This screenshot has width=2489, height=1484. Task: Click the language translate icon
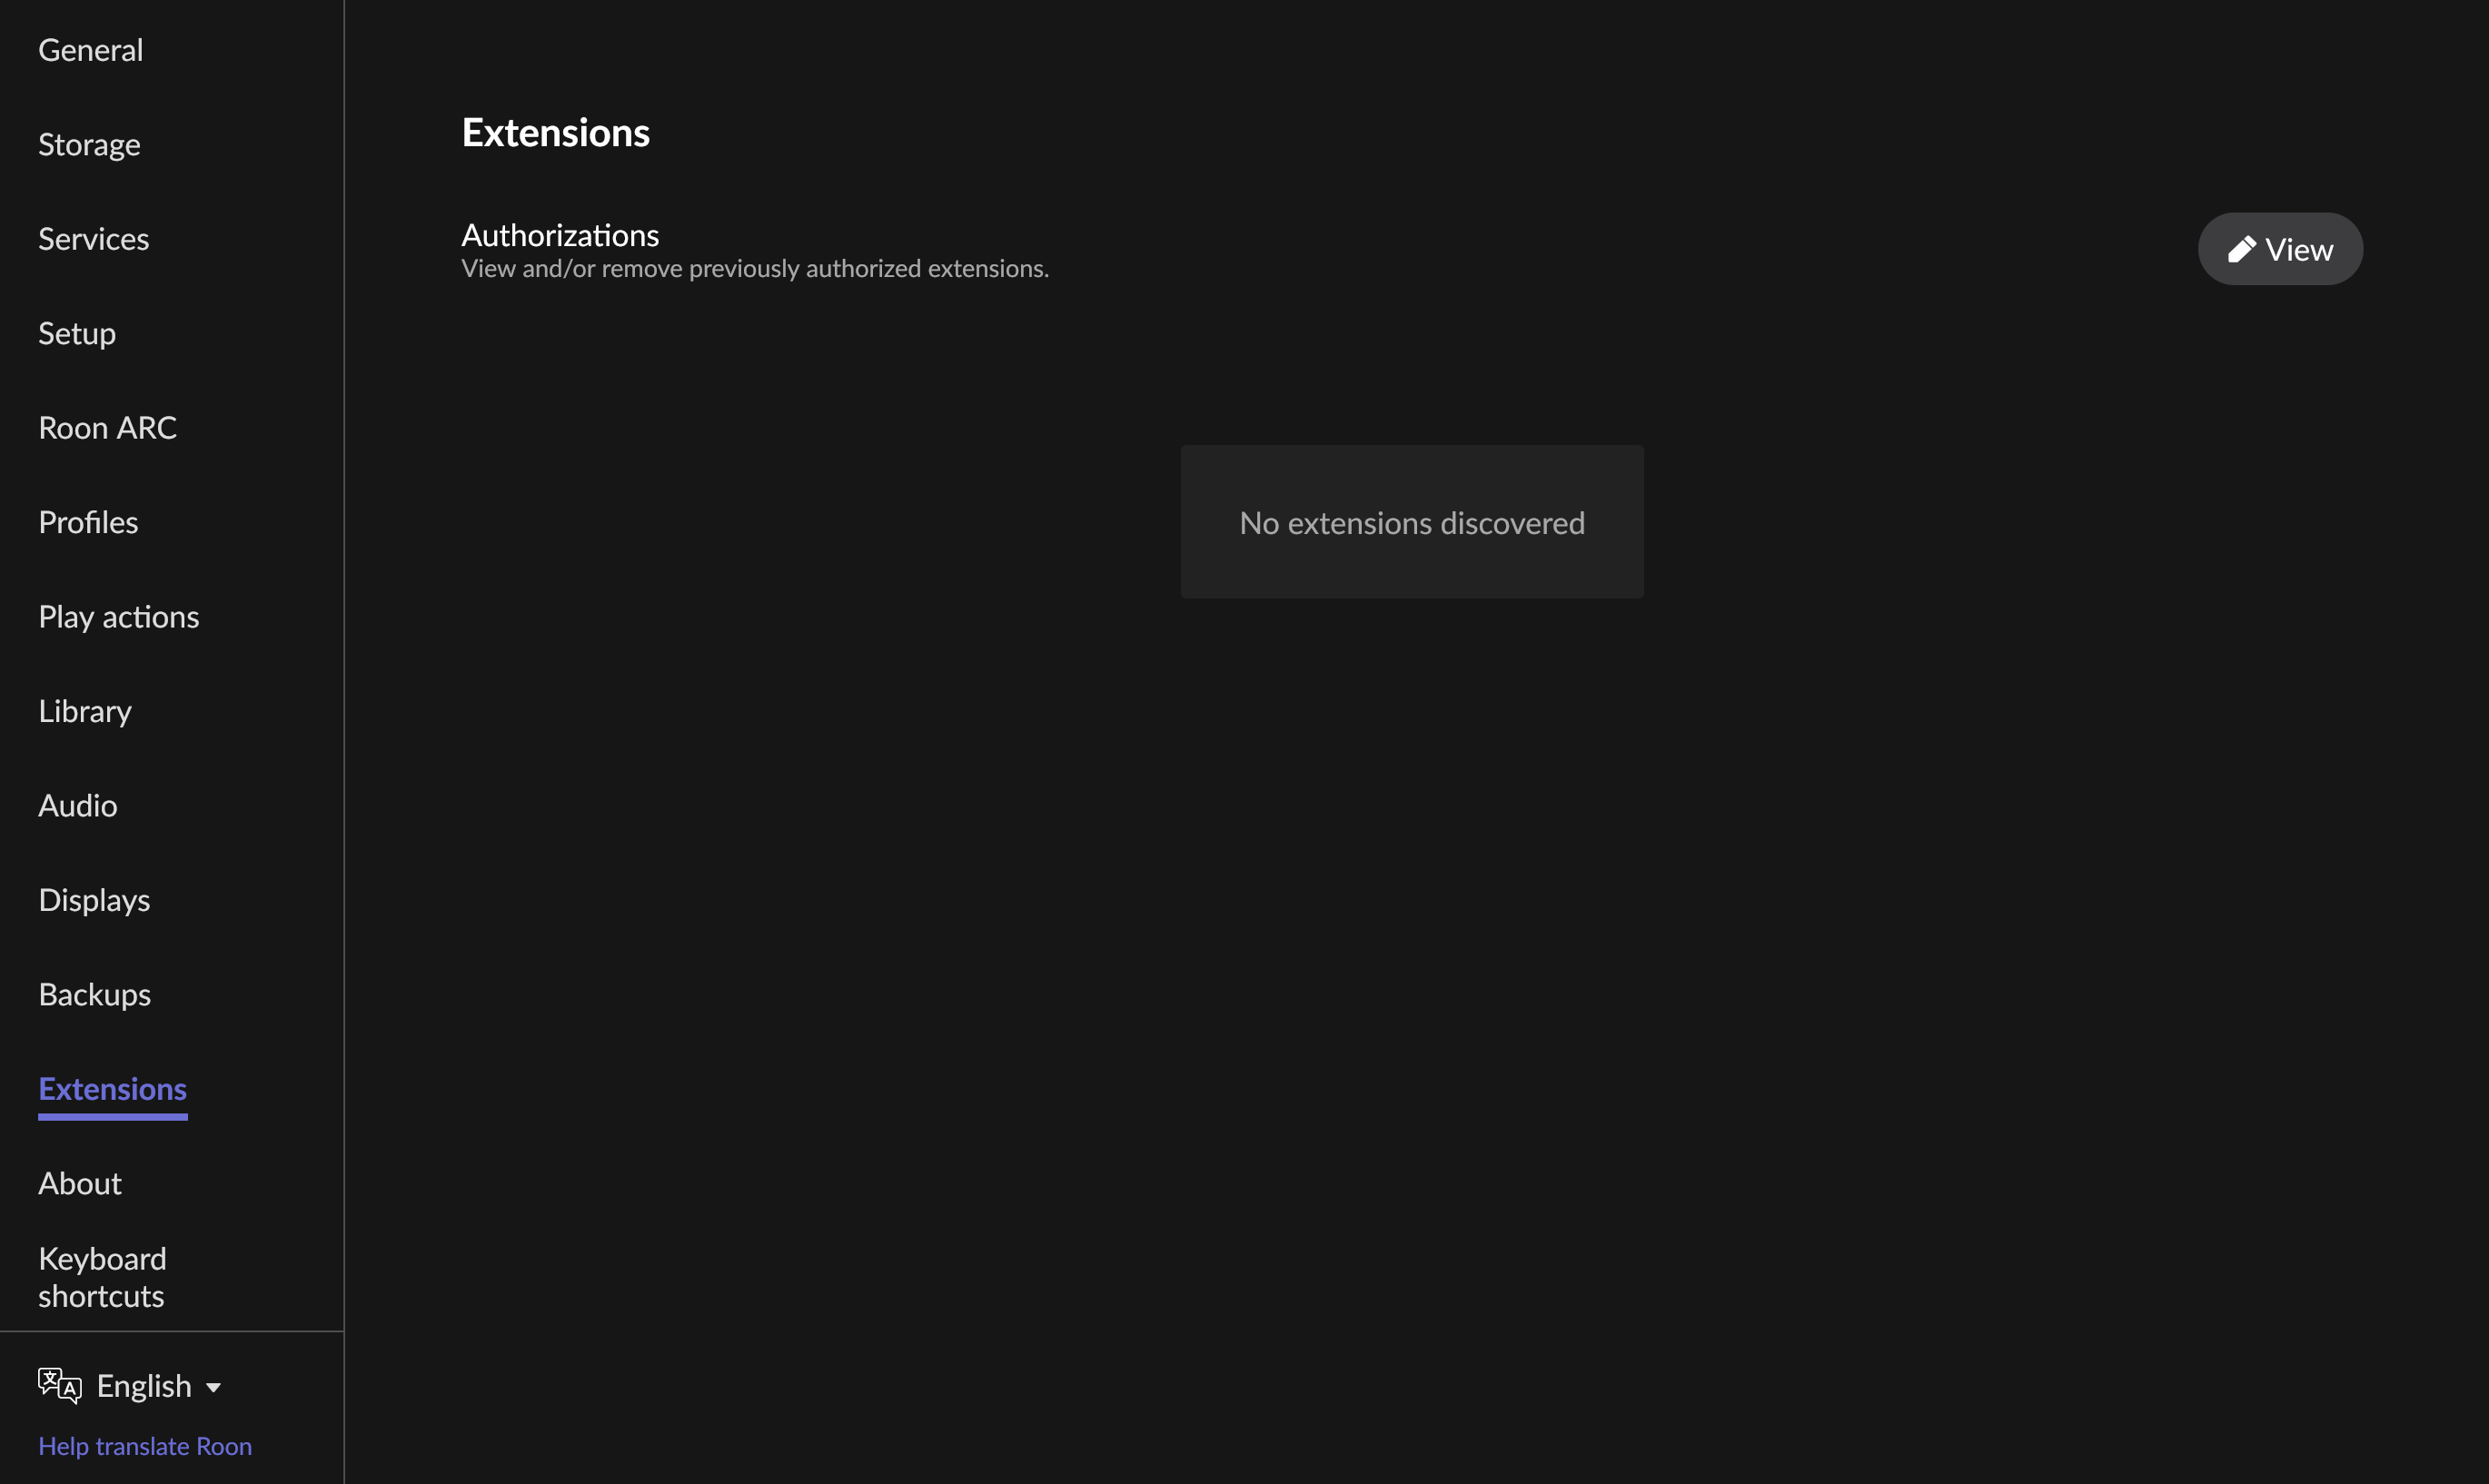click(x=59, y=1385)
